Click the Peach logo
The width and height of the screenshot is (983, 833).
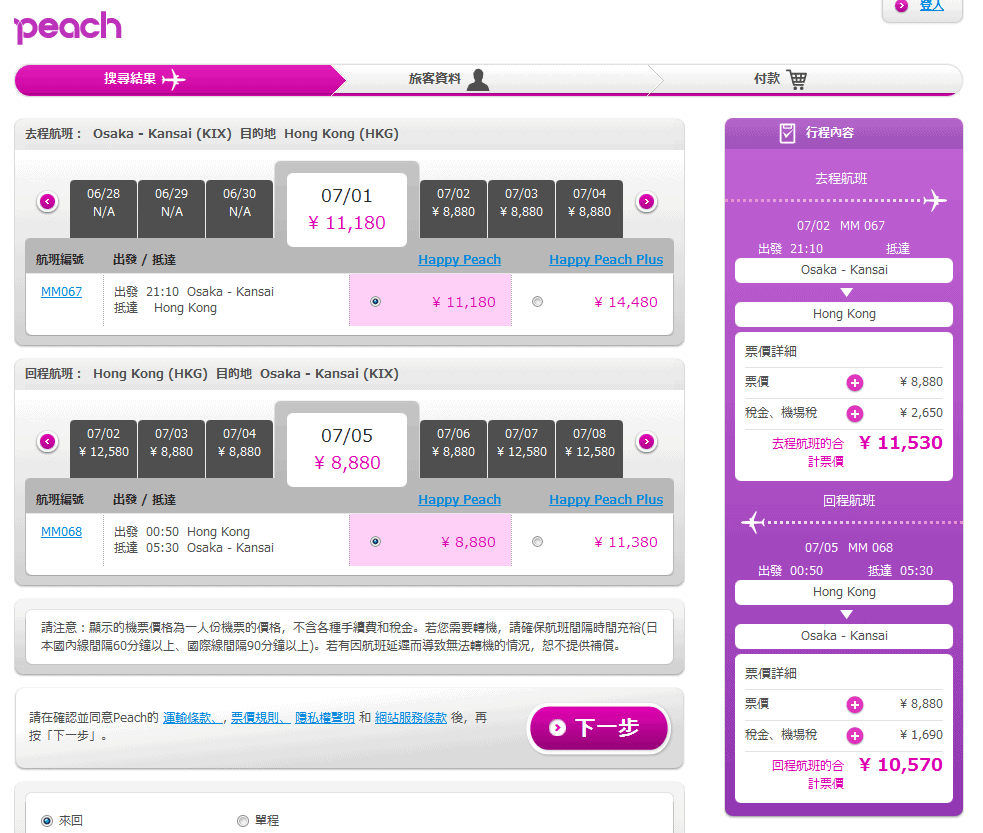coord(68,27)
